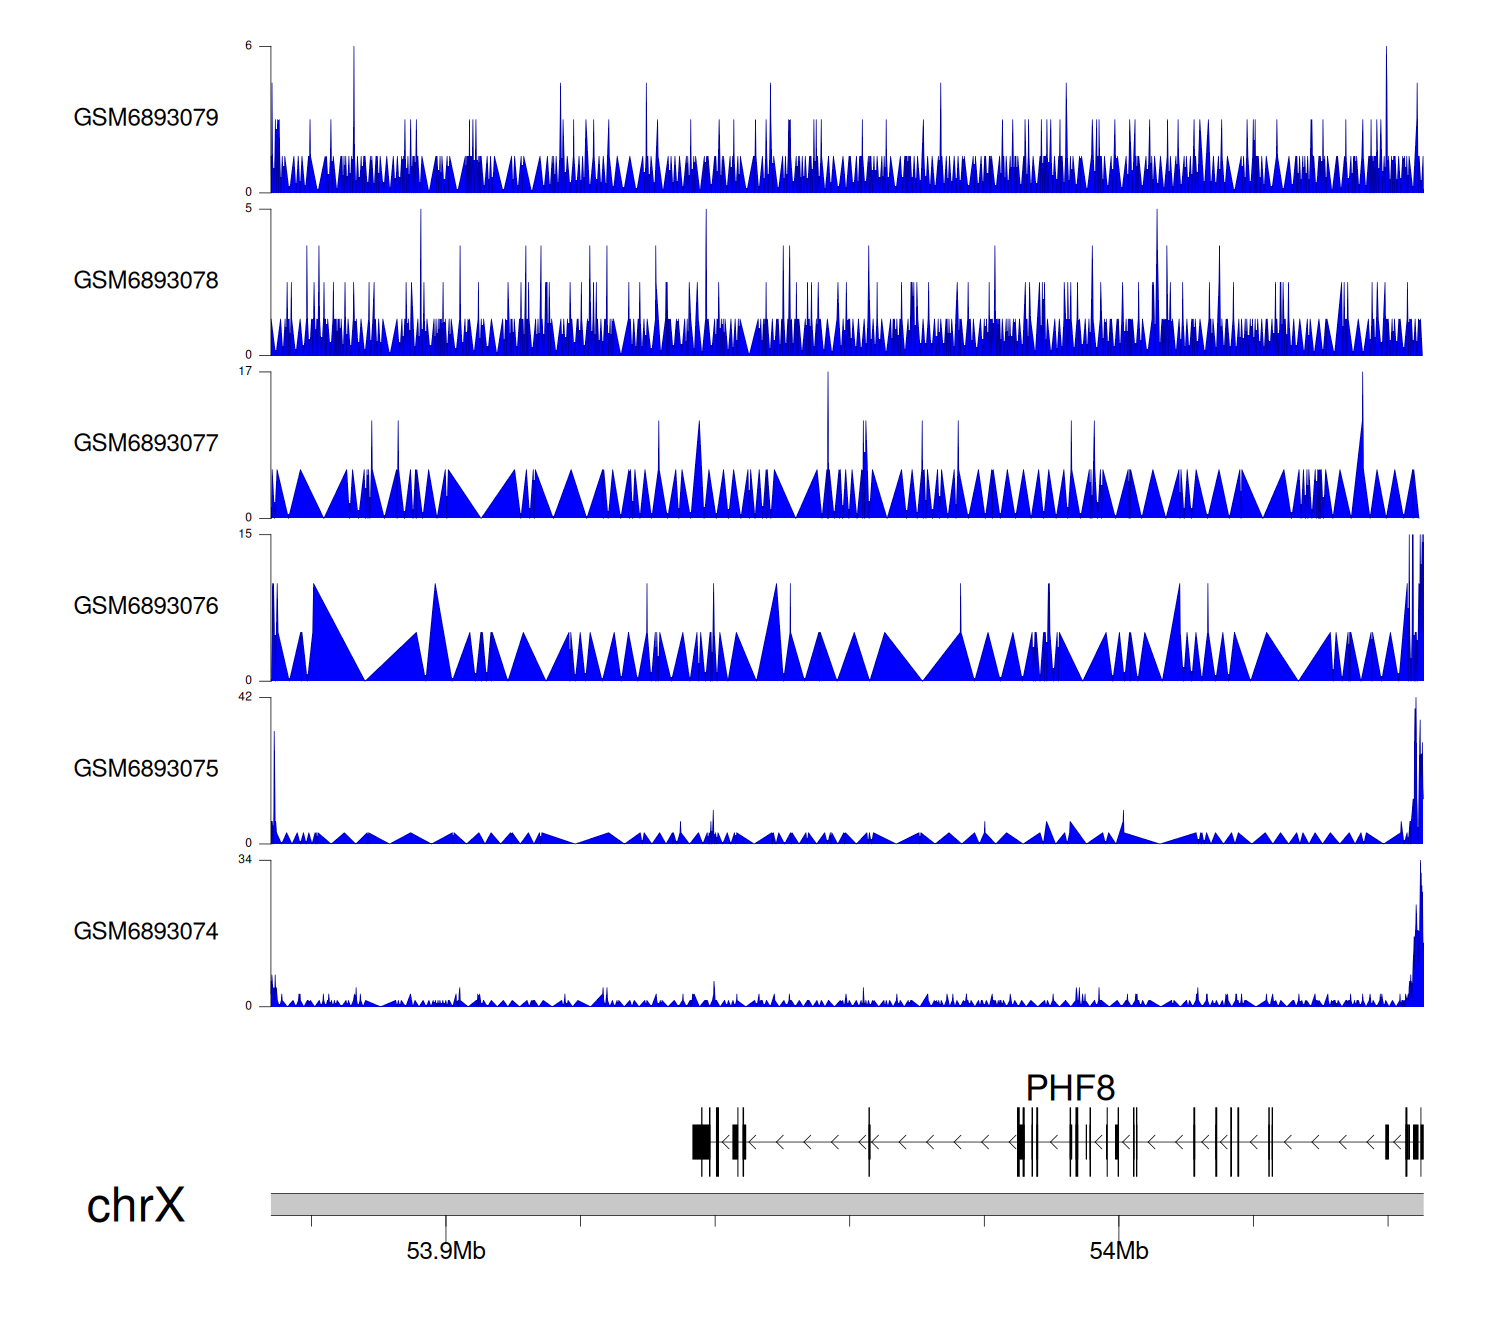Click the GSM6893075 track label
The height and width of the screenshot is (1320, 1500).
pos(146,769)
